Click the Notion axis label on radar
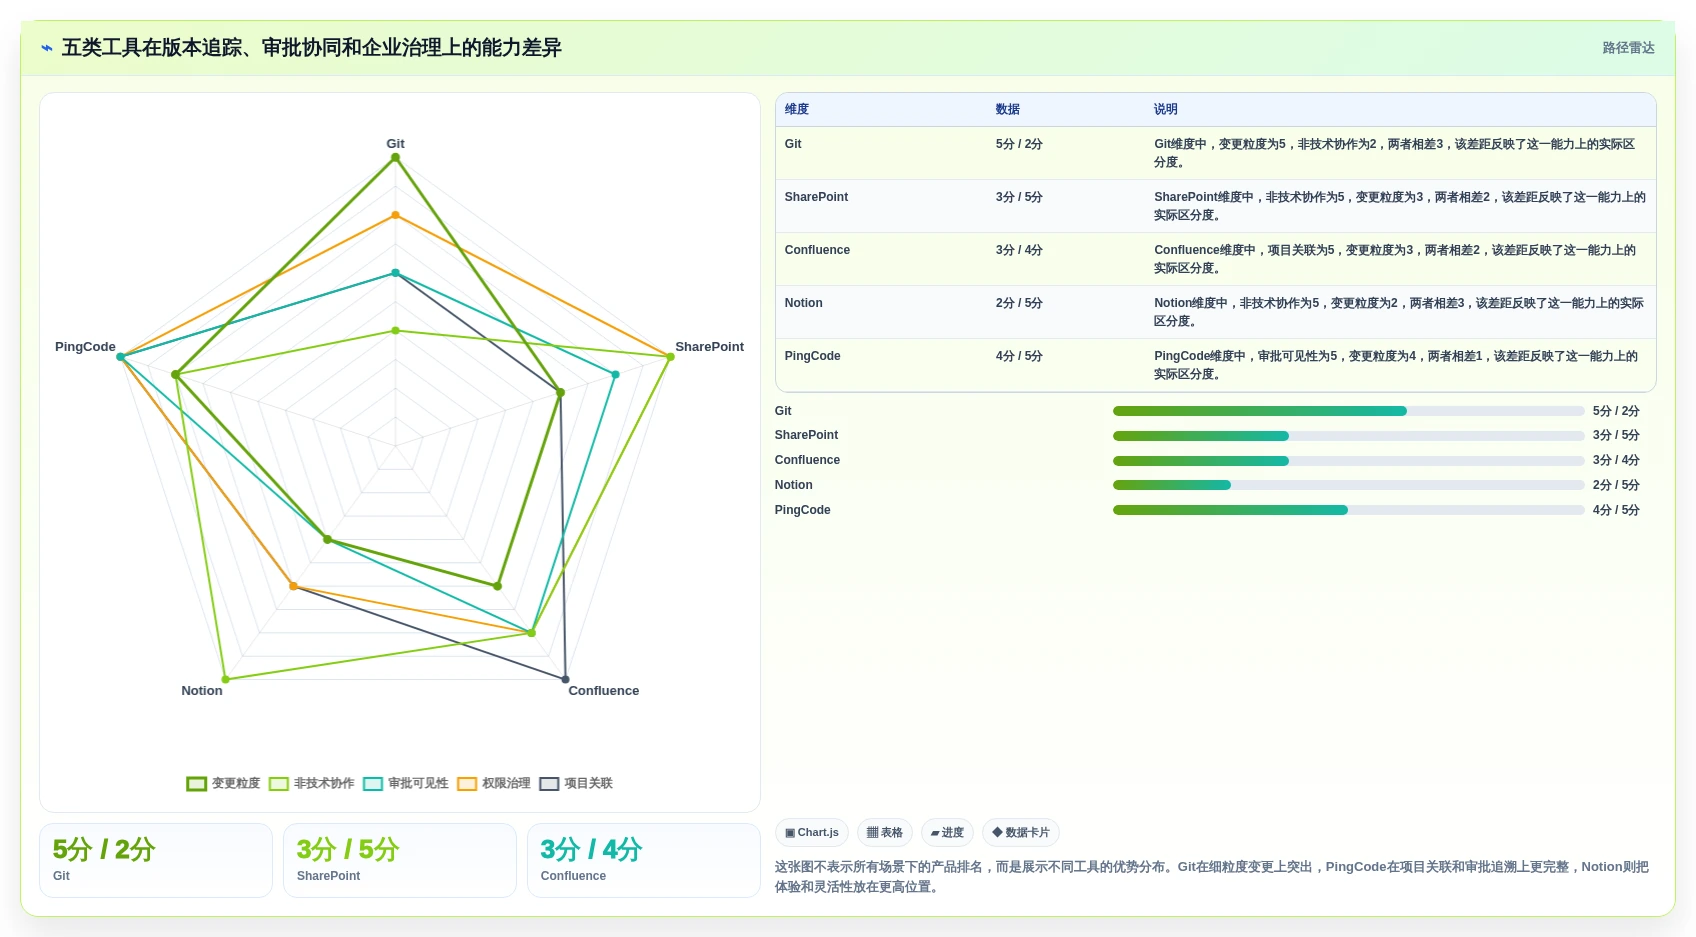 coord(202,691)
